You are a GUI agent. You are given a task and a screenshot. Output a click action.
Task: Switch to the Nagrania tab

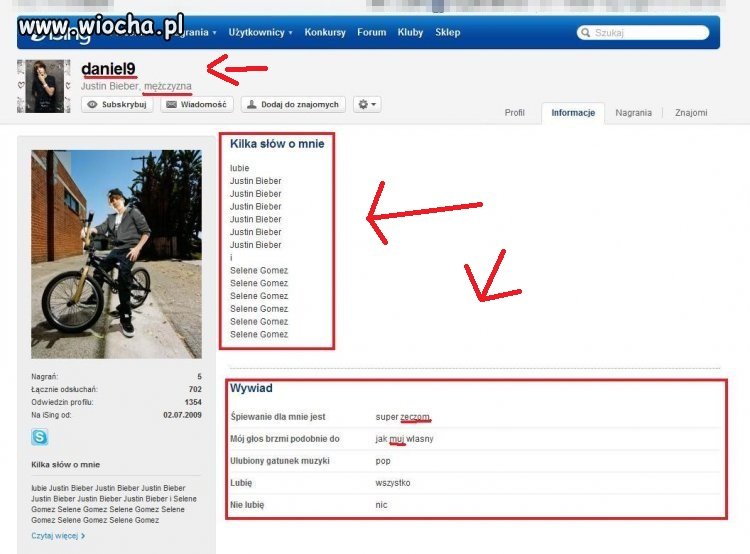pos(633,113)
